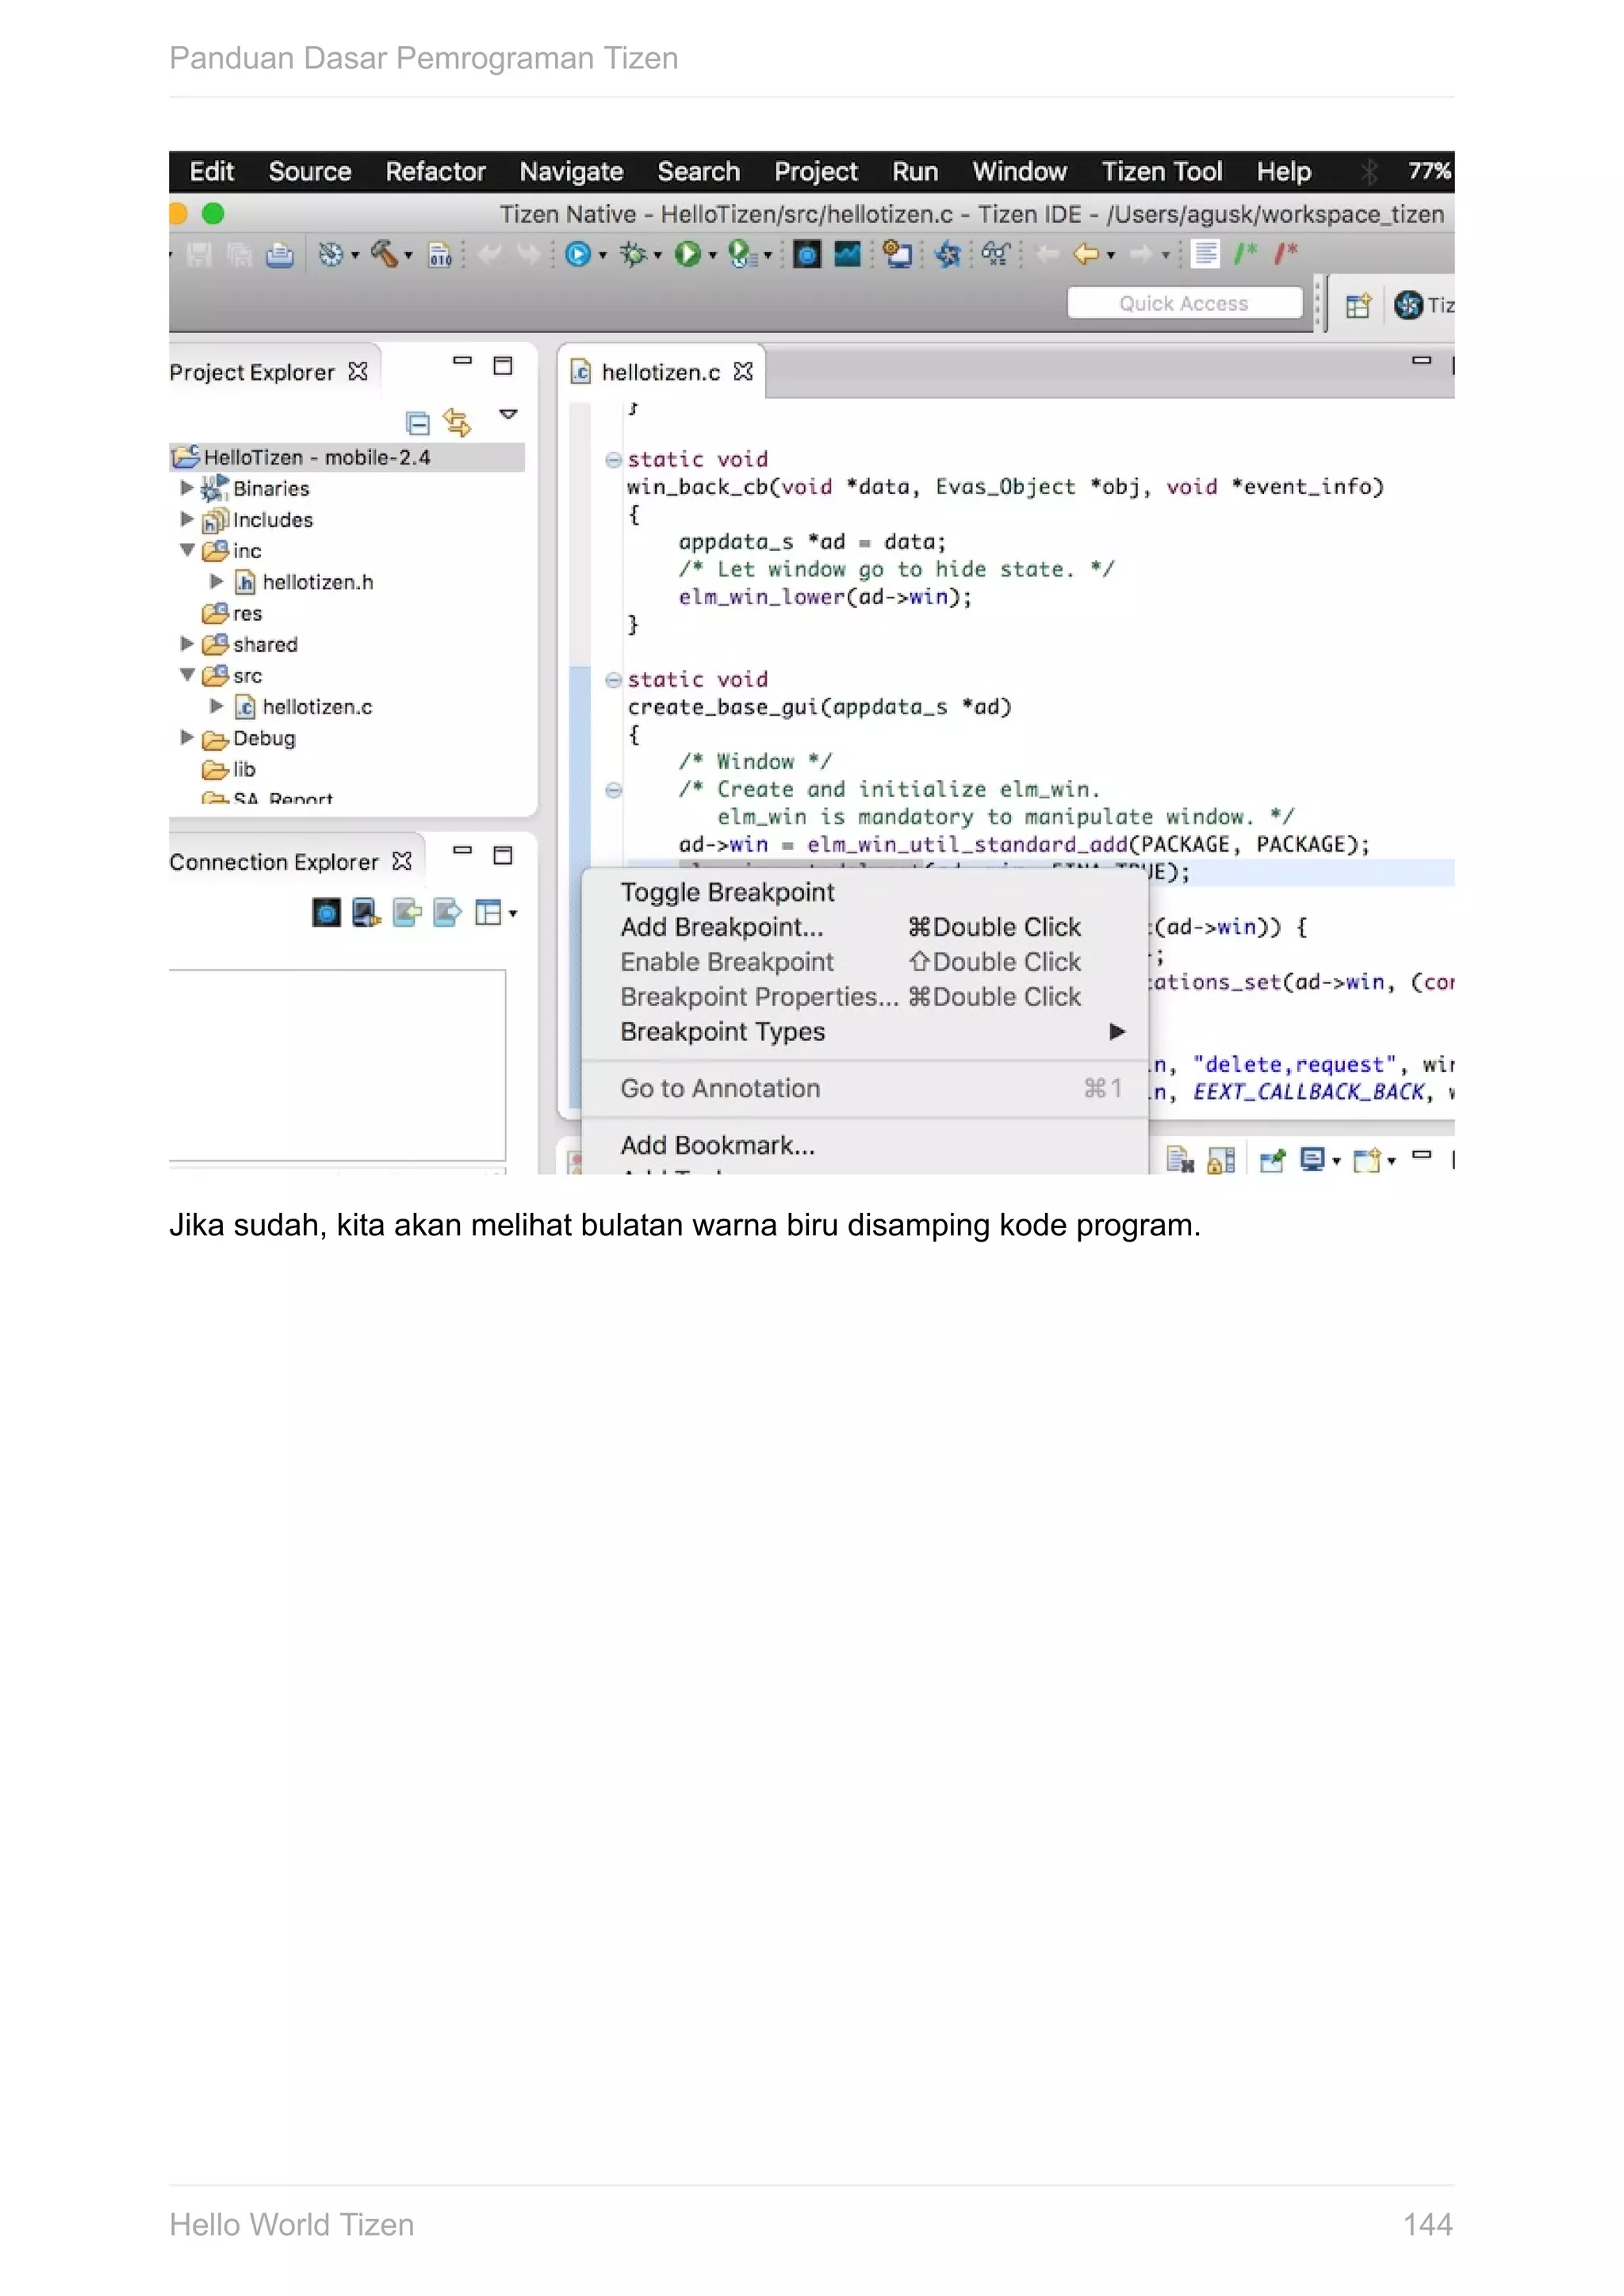
Task: Select the Connection Explorer tab
Action: (274, 862)
